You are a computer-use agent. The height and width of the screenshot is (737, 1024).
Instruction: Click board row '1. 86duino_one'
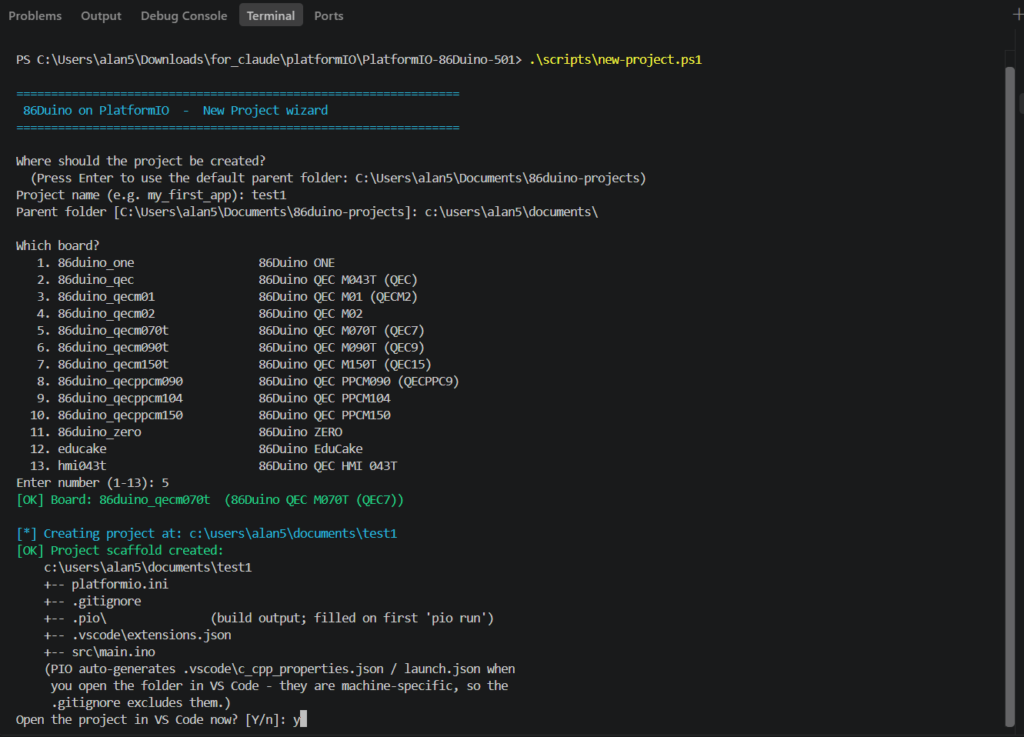coord(185,263)
